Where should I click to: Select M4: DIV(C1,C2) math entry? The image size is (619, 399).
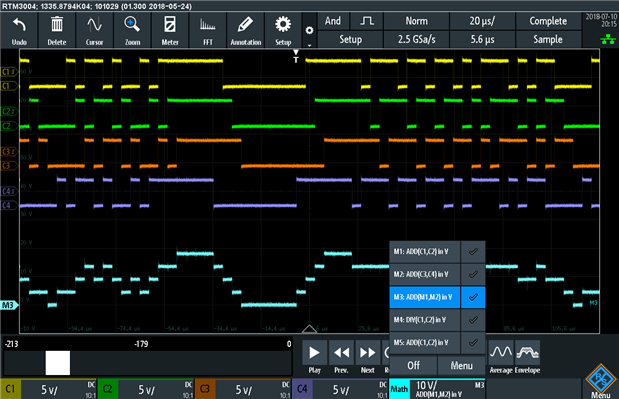[424, 320]
